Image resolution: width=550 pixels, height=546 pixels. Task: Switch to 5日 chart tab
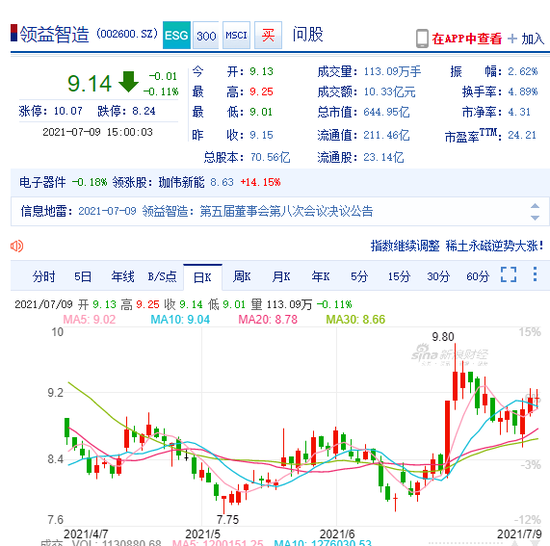tap(83, 276)
